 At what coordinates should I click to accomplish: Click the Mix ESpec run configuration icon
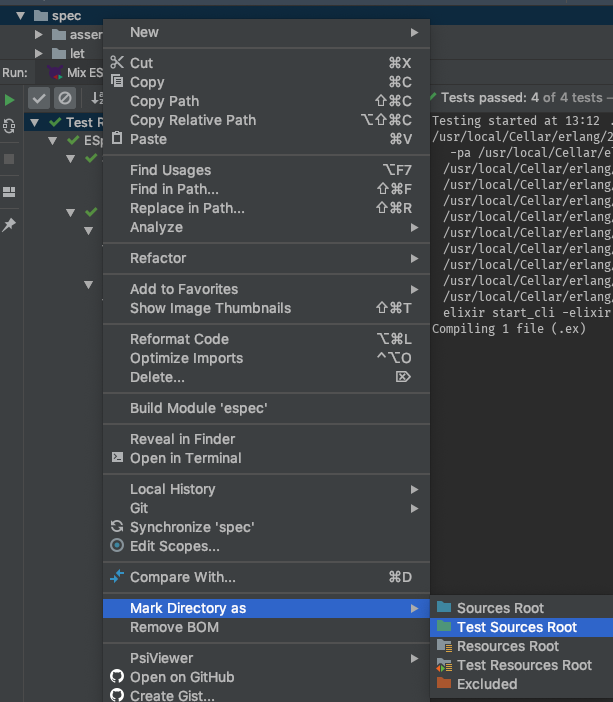55,73
